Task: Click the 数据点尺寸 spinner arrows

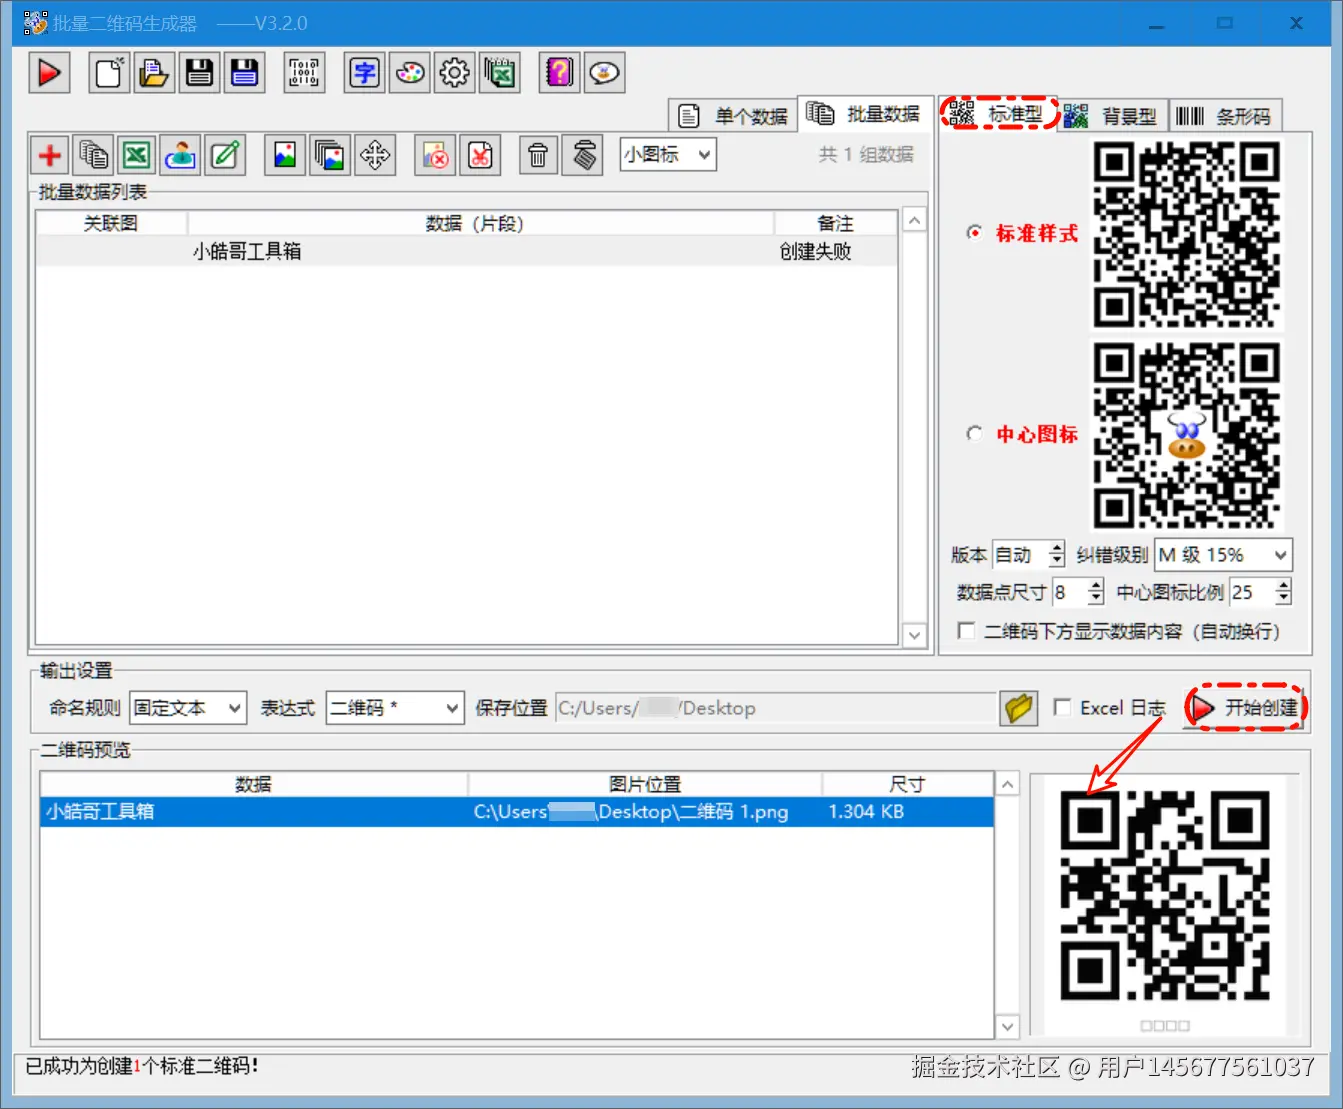Action: click(x=1096, y=592)
